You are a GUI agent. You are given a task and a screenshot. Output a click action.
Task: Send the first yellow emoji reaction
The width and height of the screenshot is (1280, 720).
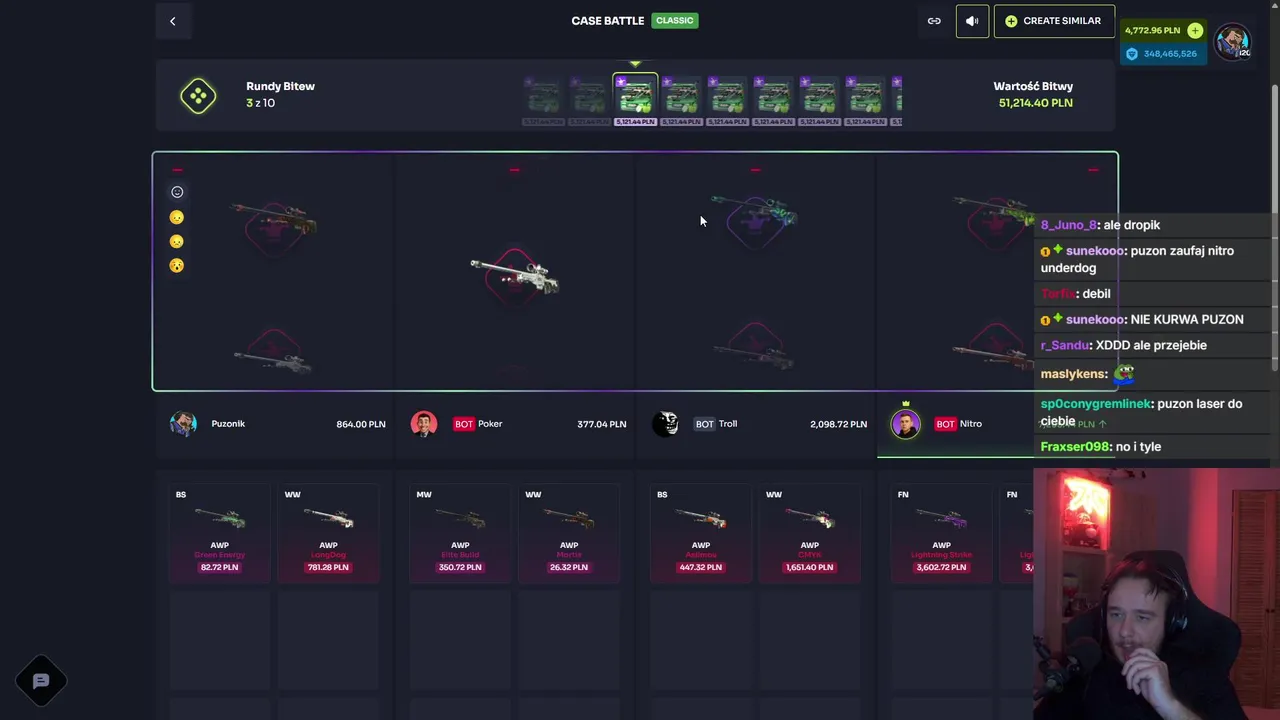pos(177,217)
